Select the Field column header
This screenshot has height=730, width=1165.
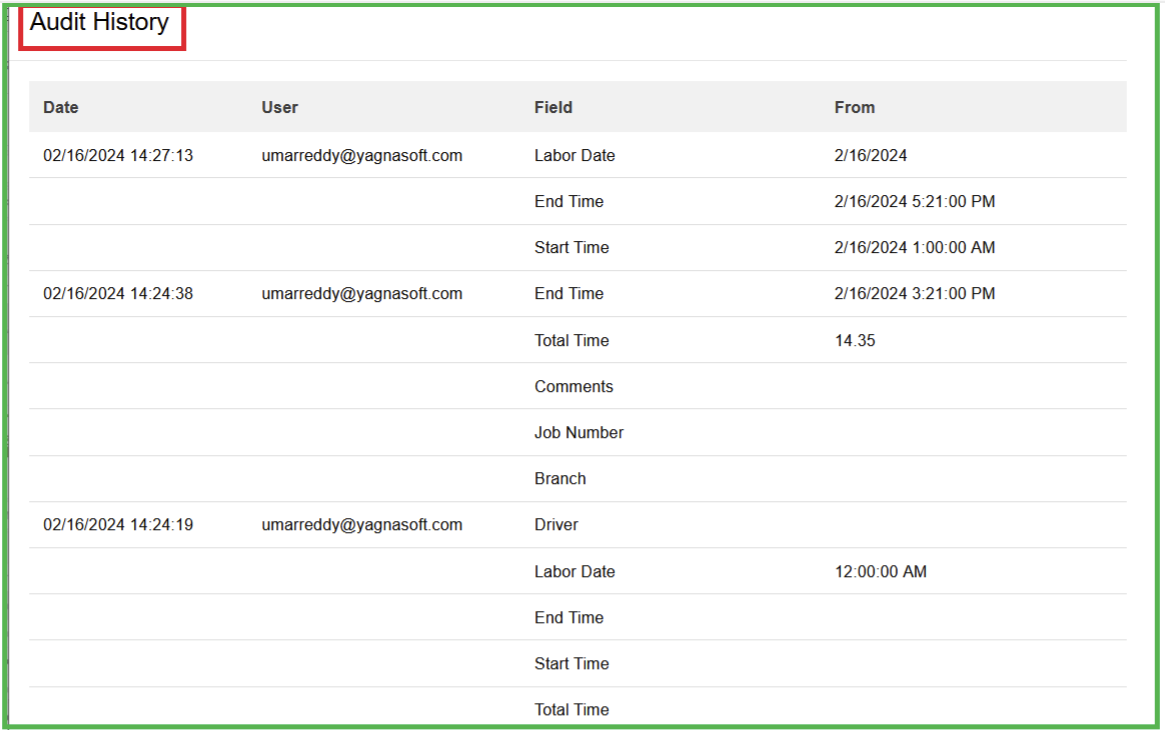click(x=553, y=107)
